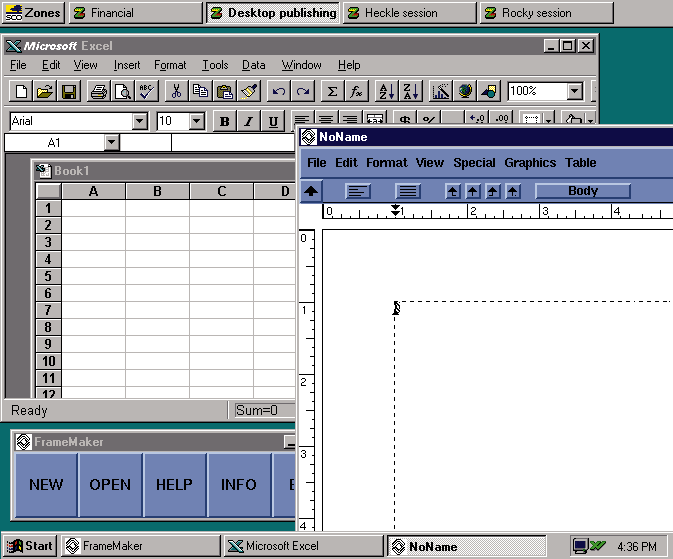Image resolution: width=673 pixels, height=559 pixels.
Task: Open the Graphics menu in NoName window
Action: 530,163
